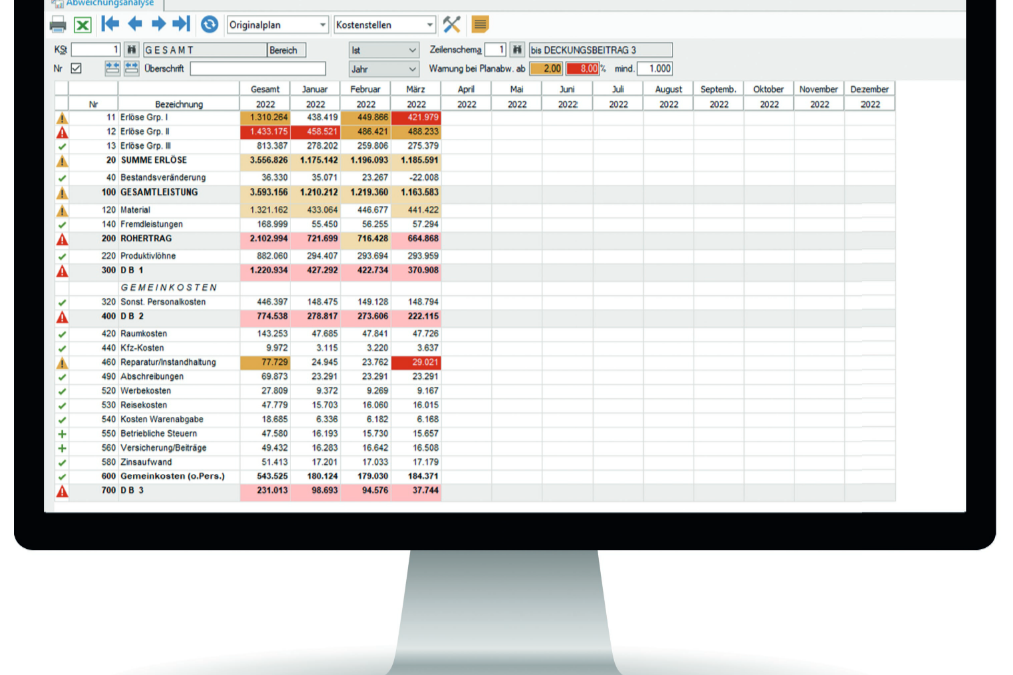
Task: Toggle the Nr checkbox
Action: pos(76,68)
